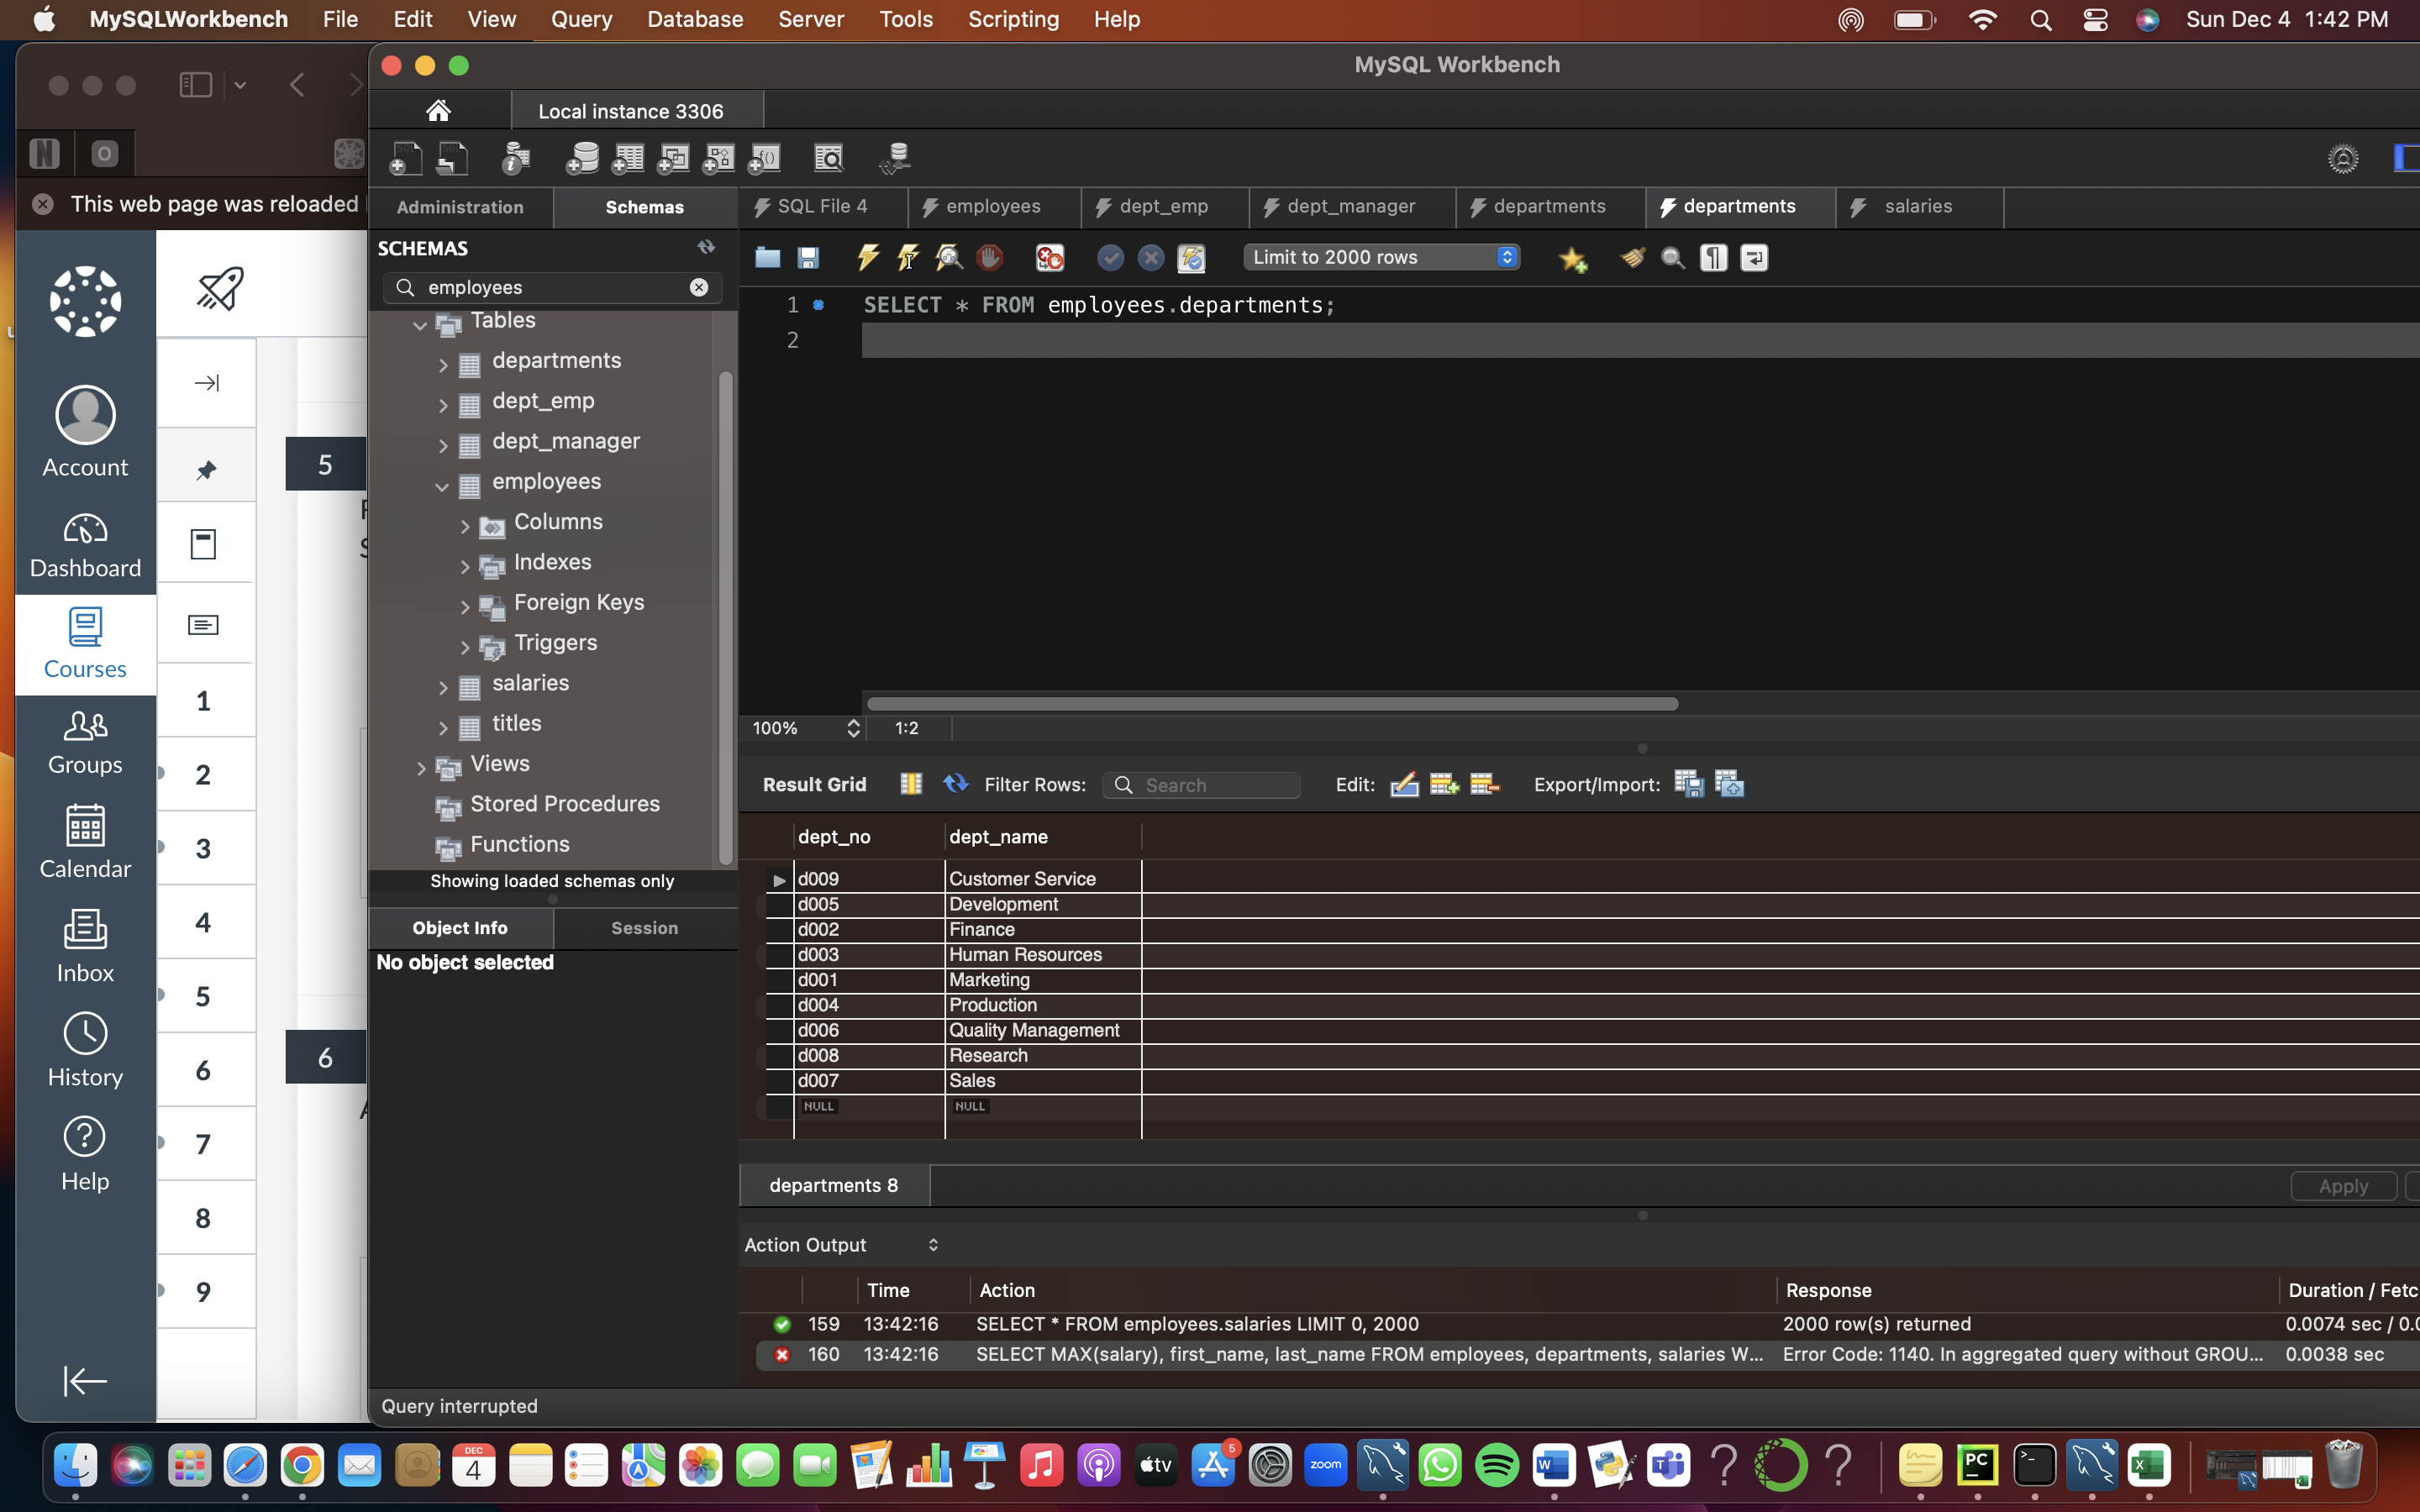The width and height of the screenshot is (2420, 1512).
Task: Click the Create New Function icon
Action: click(x=763, y=157)
